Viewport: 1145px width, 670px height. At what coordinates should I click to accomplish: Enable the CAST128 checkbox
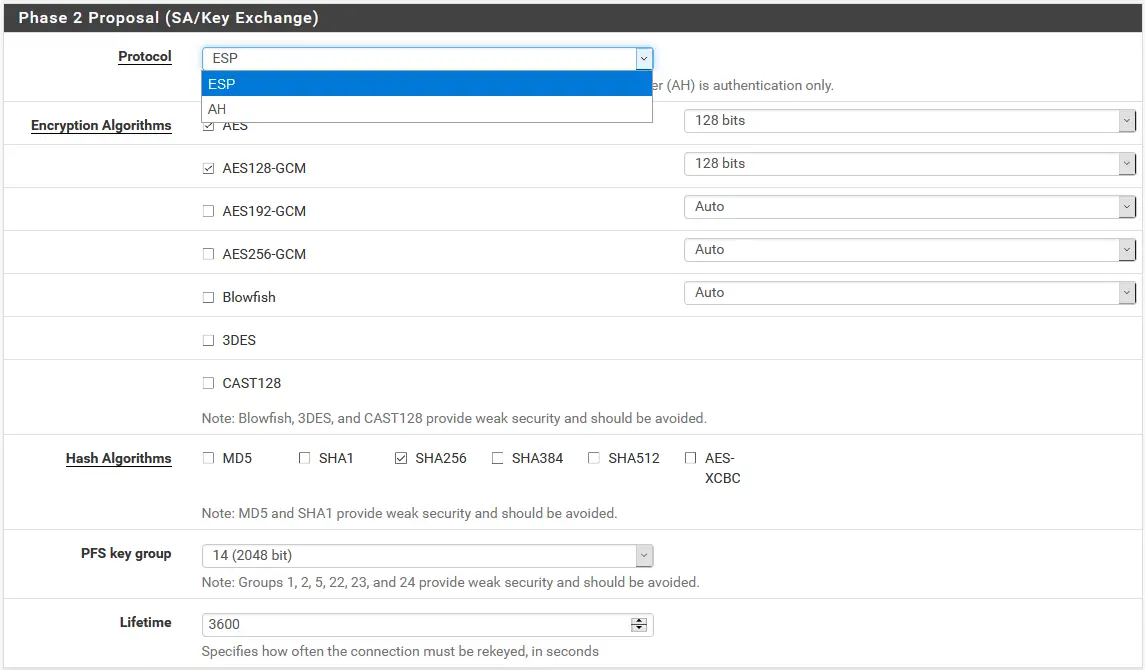tap(208, 384)
